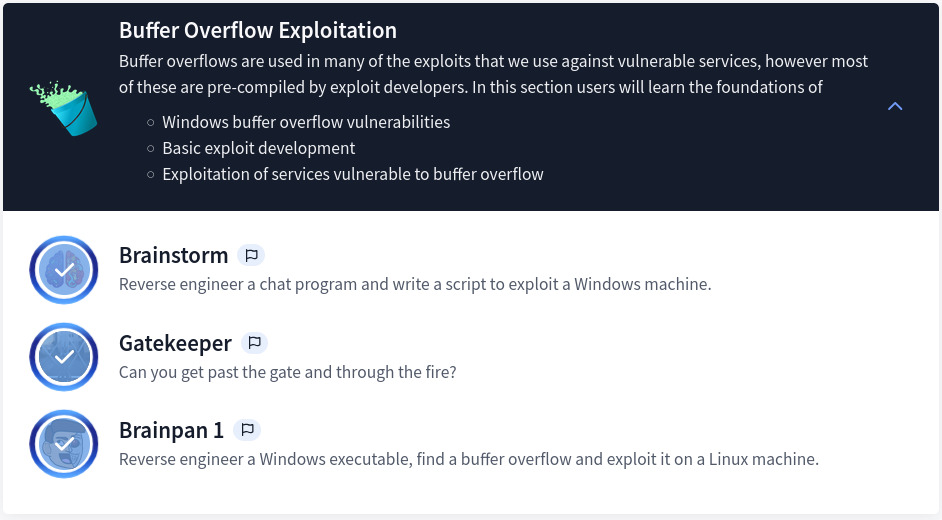
Task: Click the Brainpan 1 Linux machine description
Action: pyautogui.click(x=468, y=459)
